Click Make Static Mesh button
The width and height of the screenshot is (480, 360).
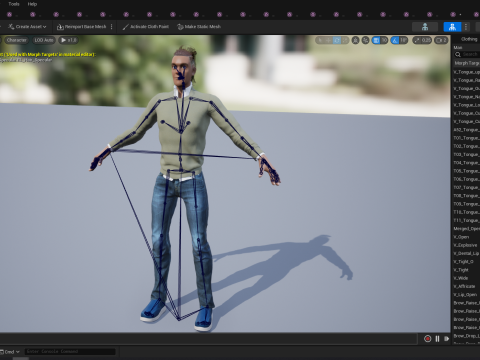199,27
